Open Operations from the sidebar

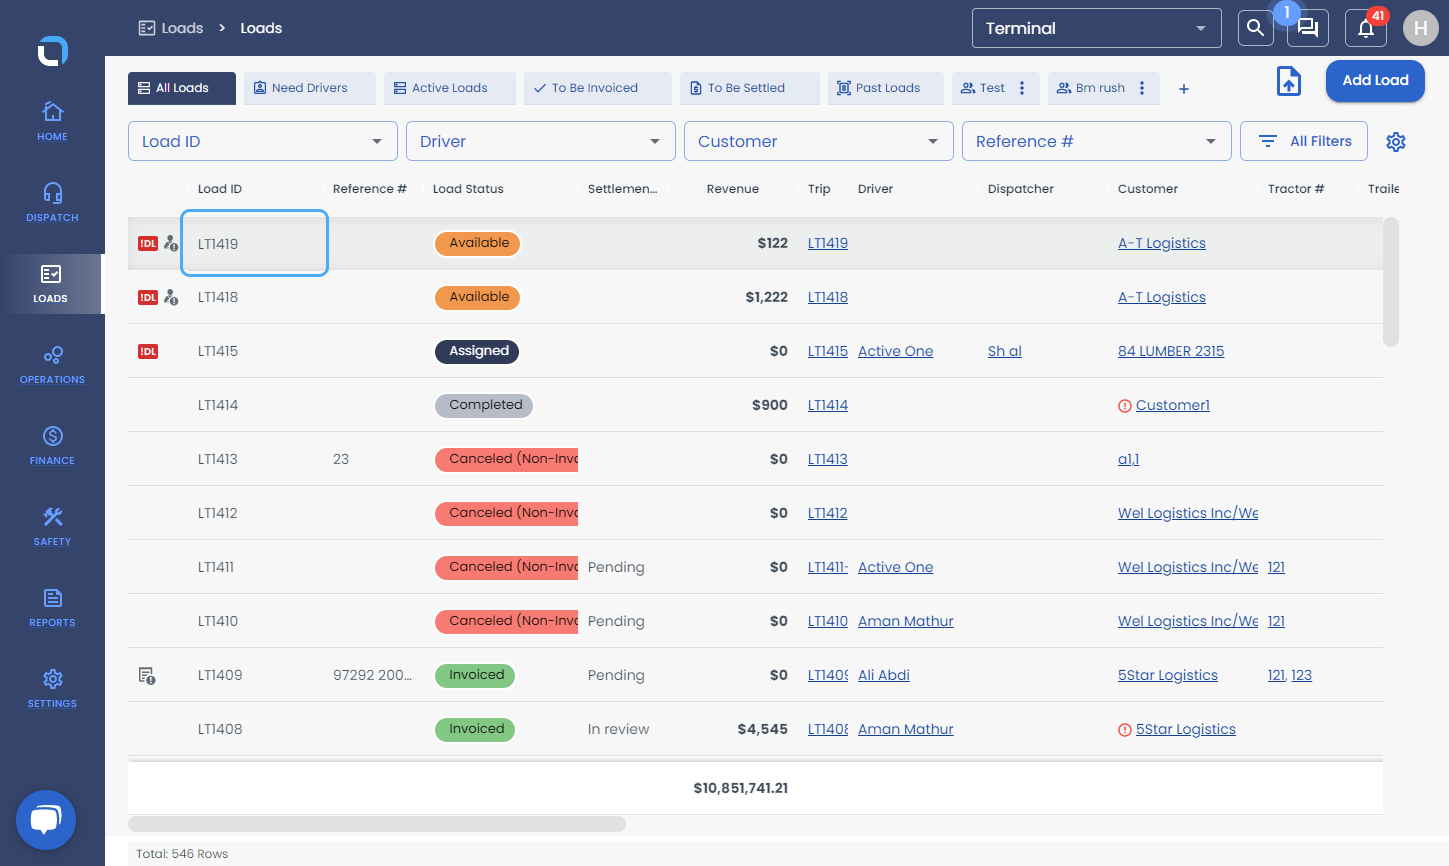52,364
